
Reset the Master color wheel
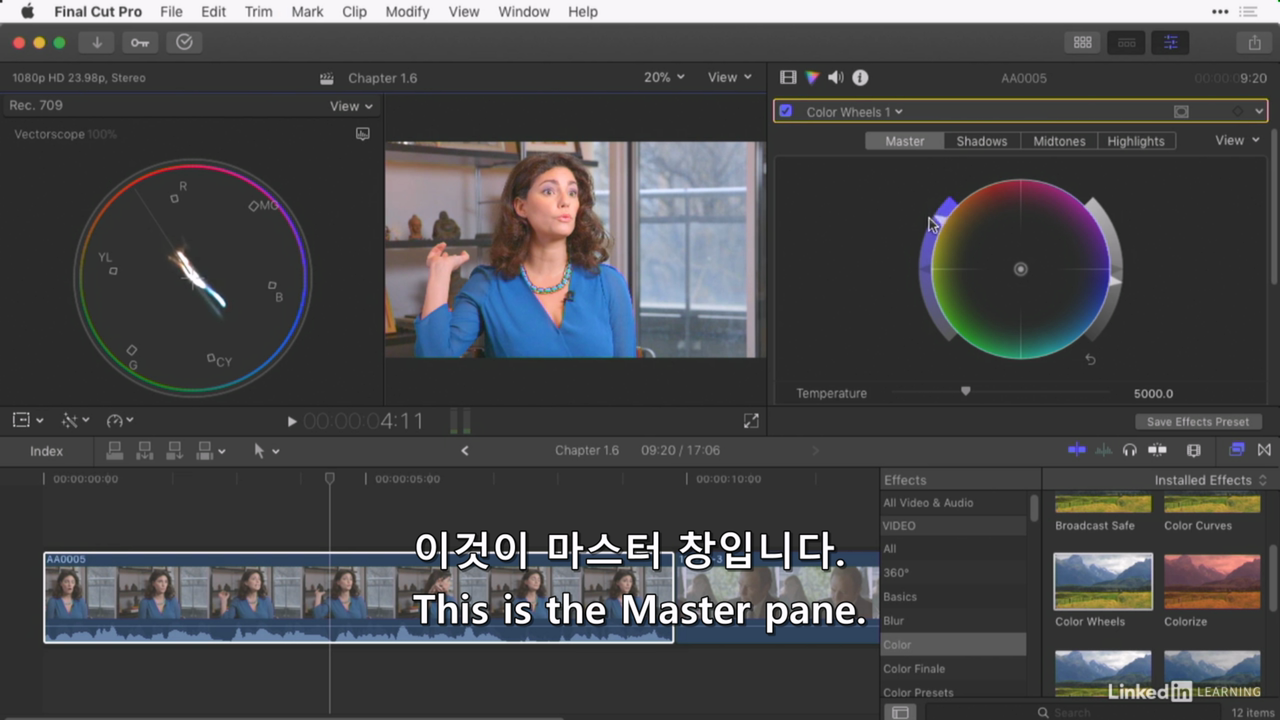1090,360
